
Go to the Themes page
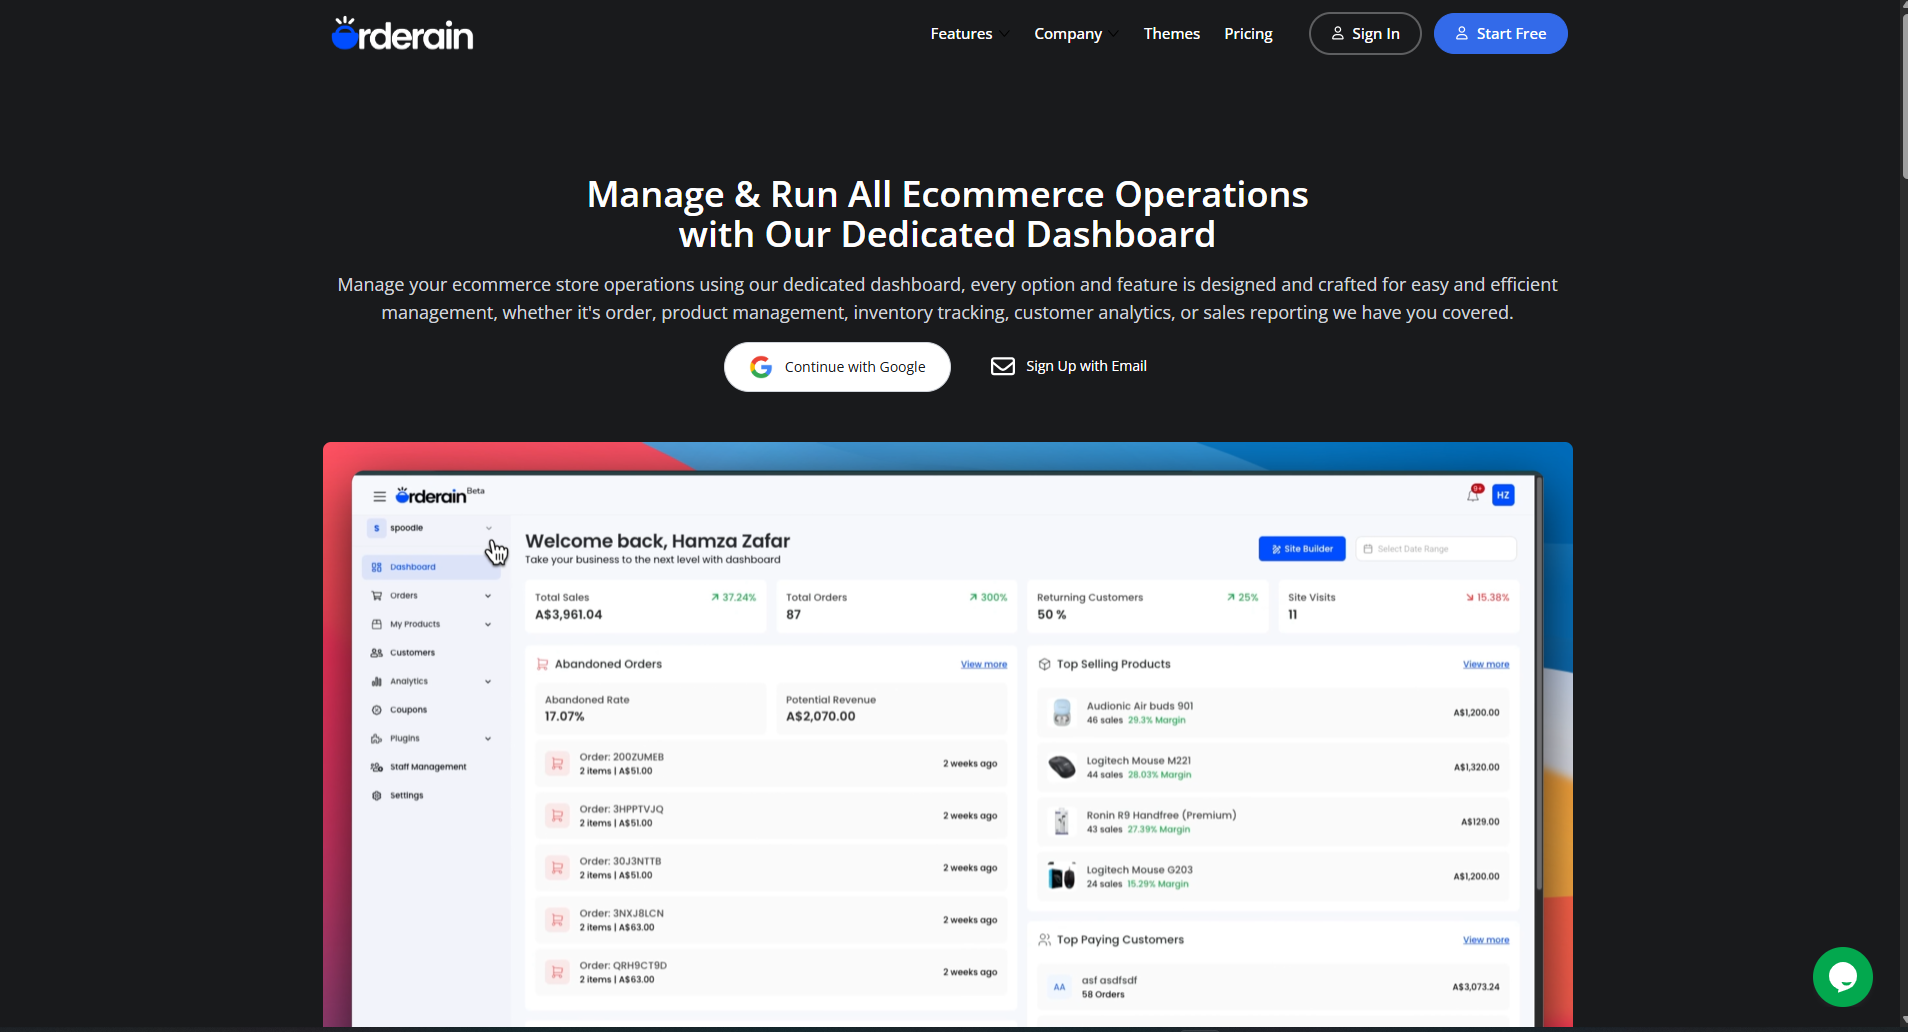pos(1171,34)
